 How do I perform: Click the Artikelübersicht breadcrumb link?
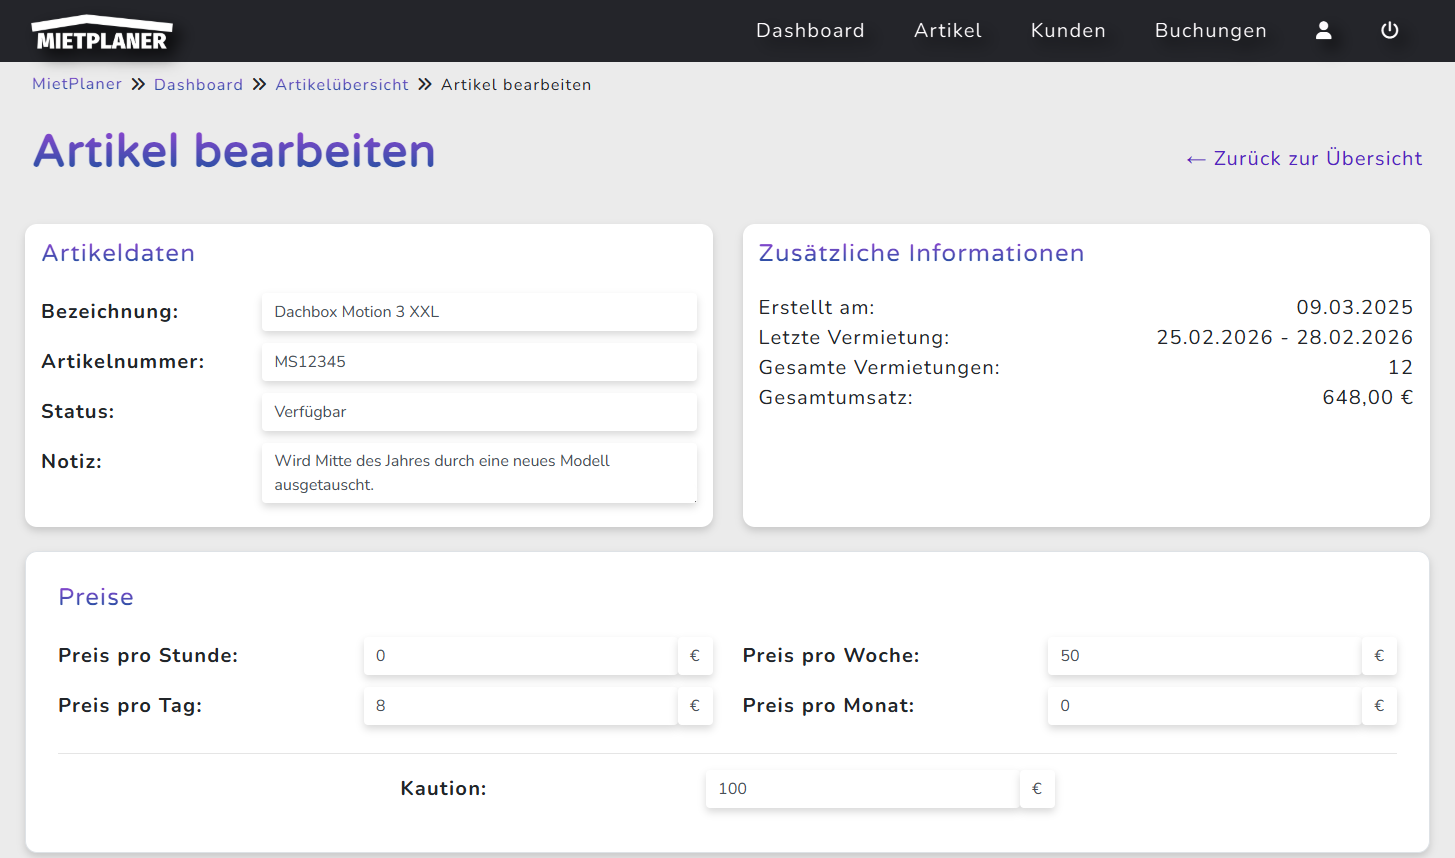pyautogui.click(x=341, y=84)
